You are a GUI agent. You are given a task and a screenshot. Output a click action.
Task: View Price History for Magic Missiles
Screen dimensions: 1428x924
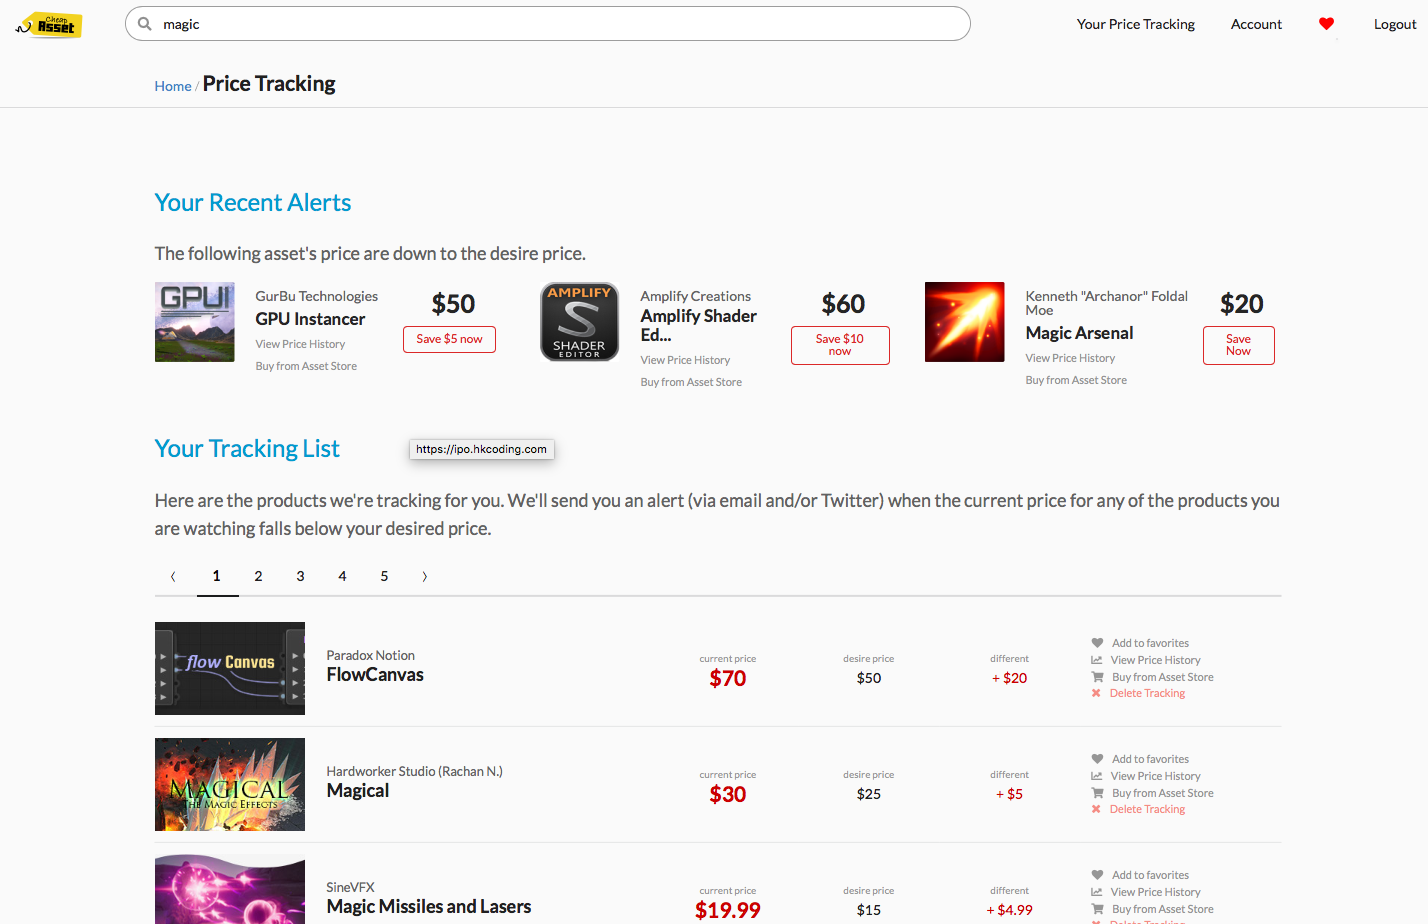pos(1155,892)
